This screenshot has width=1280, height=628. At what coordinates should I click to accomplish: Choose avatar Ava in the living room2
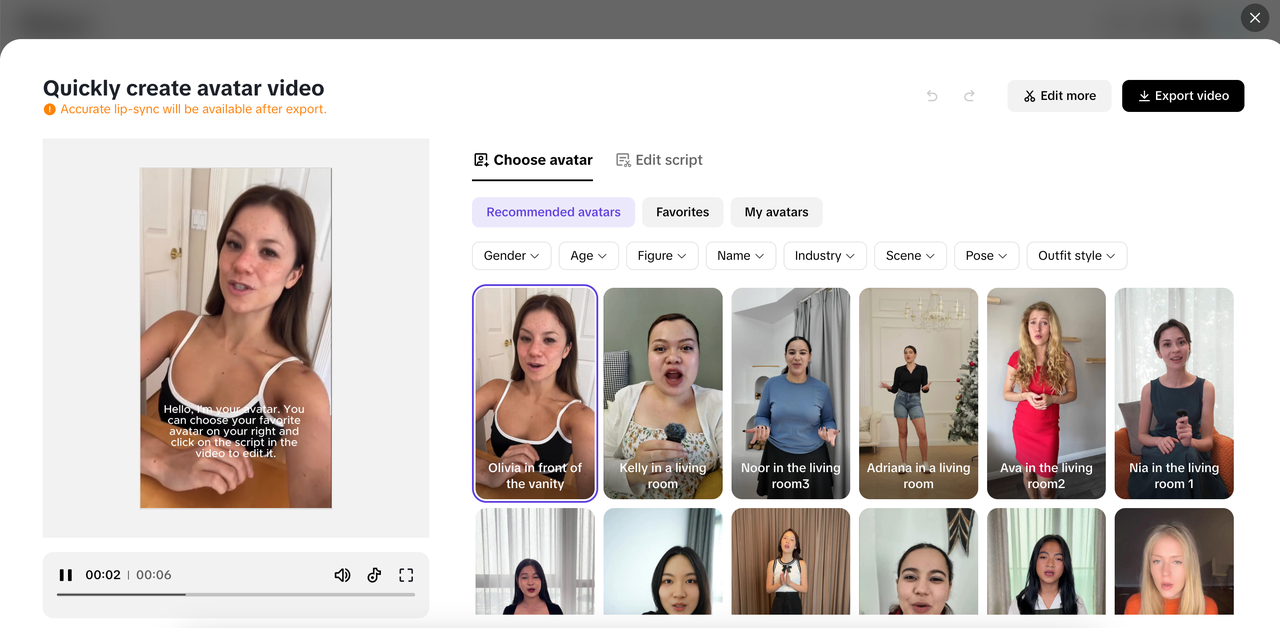pyautogui.click(x=1046, y=393)
